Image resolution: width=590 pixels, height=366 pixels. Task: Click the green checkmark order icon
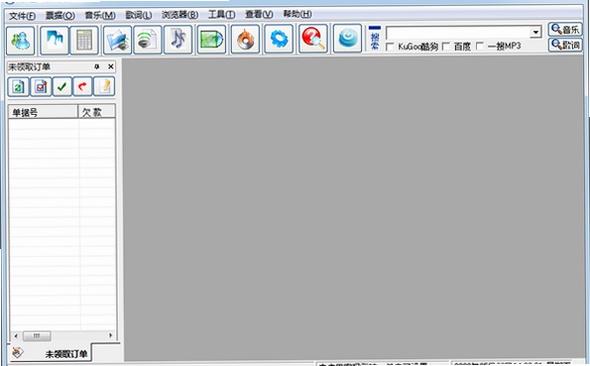pyautogui.click(x=62, y=87)
